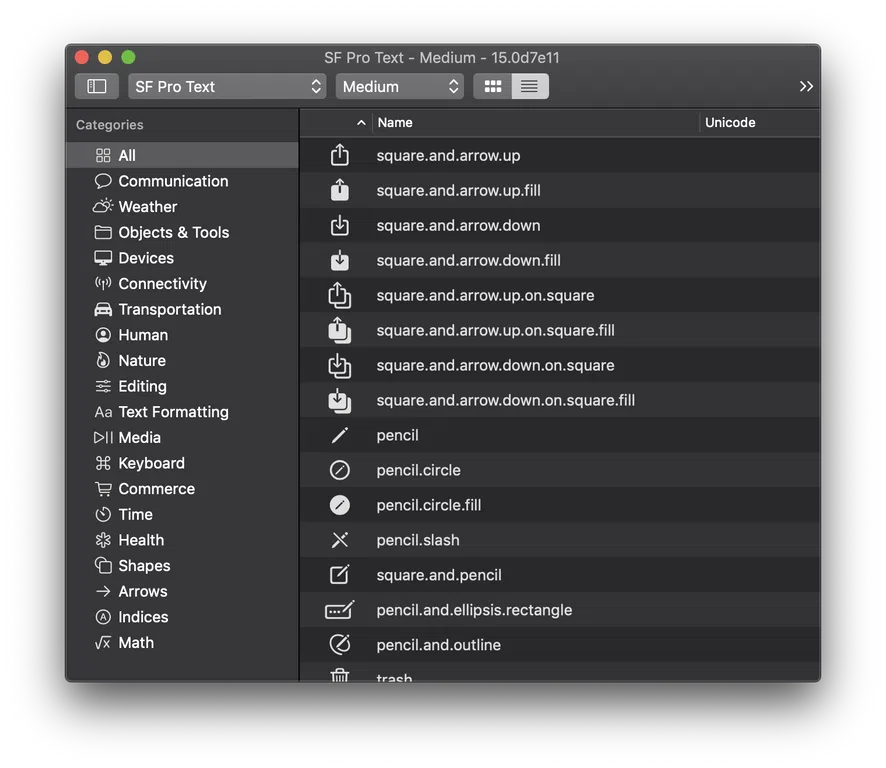The height and width of the screenshot is (768, 886).
Task: Click the square.and.arrow.down.on.square symbol icon
Action: pos(340,365)
